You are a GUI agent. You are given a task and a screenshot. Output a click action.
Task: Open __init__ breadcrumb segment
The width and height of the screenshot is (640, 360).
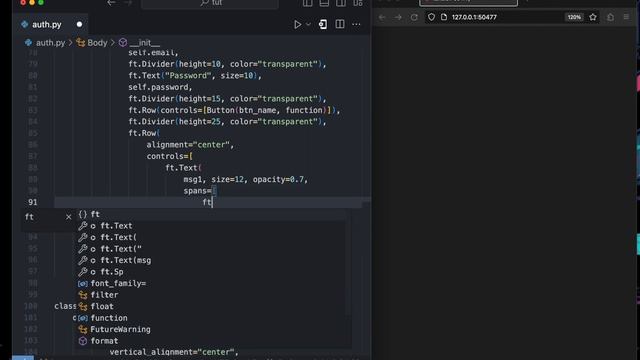pos(144,42)
